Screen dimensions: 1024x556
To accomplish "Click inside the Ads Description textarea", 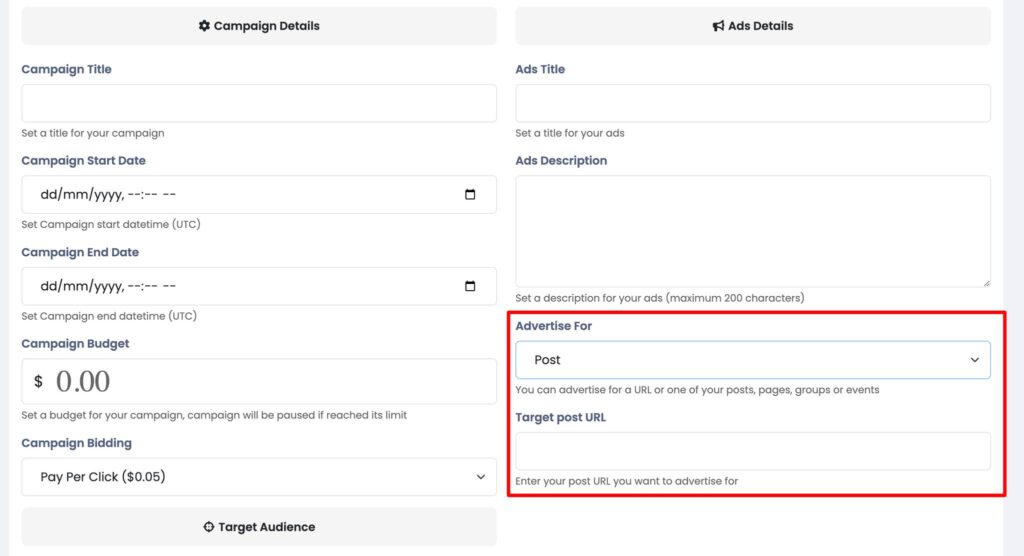I will [752, 231].
